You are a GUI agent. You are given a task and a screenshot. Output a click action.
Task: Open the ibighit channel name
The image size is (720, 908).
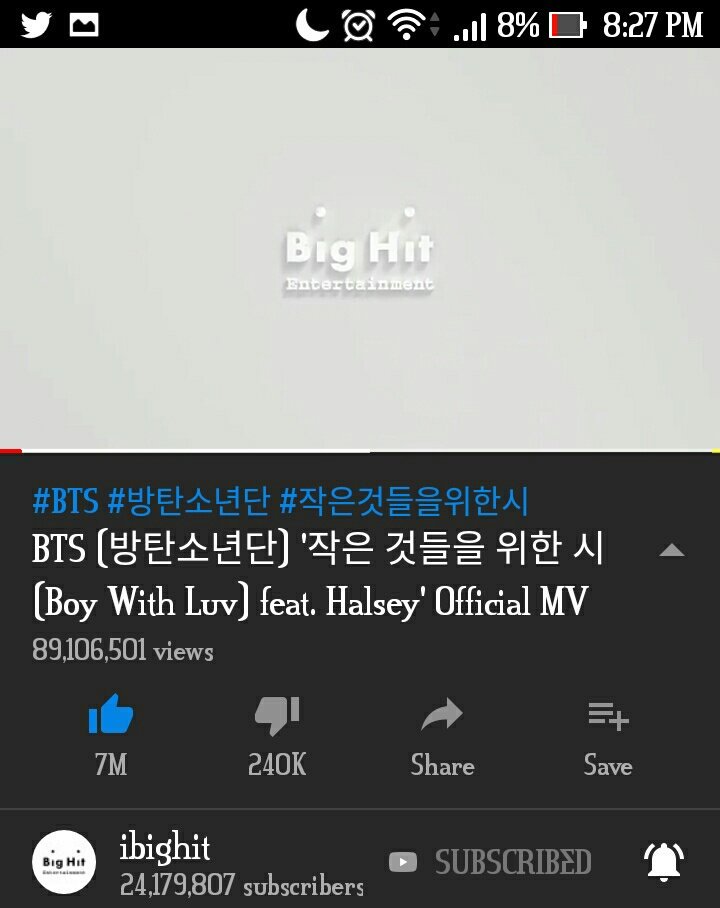tap(165, 847)
